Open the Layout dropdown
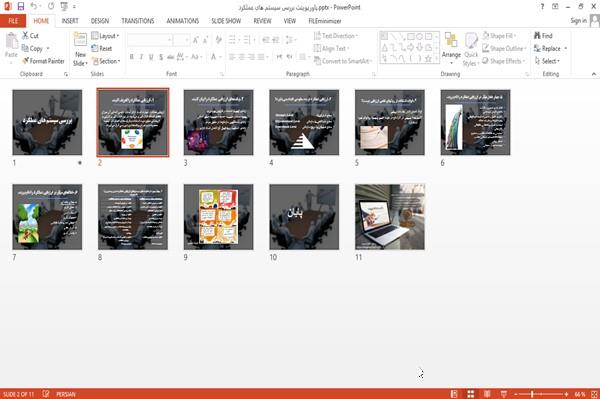This screenshot has width=600, height=399. tap(105, 36)
